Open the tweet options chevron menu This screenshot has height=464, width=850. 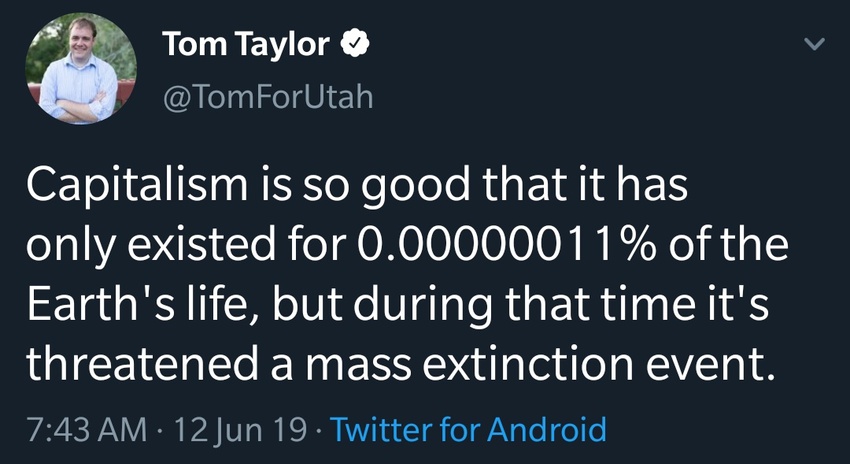tap(815, 45)
